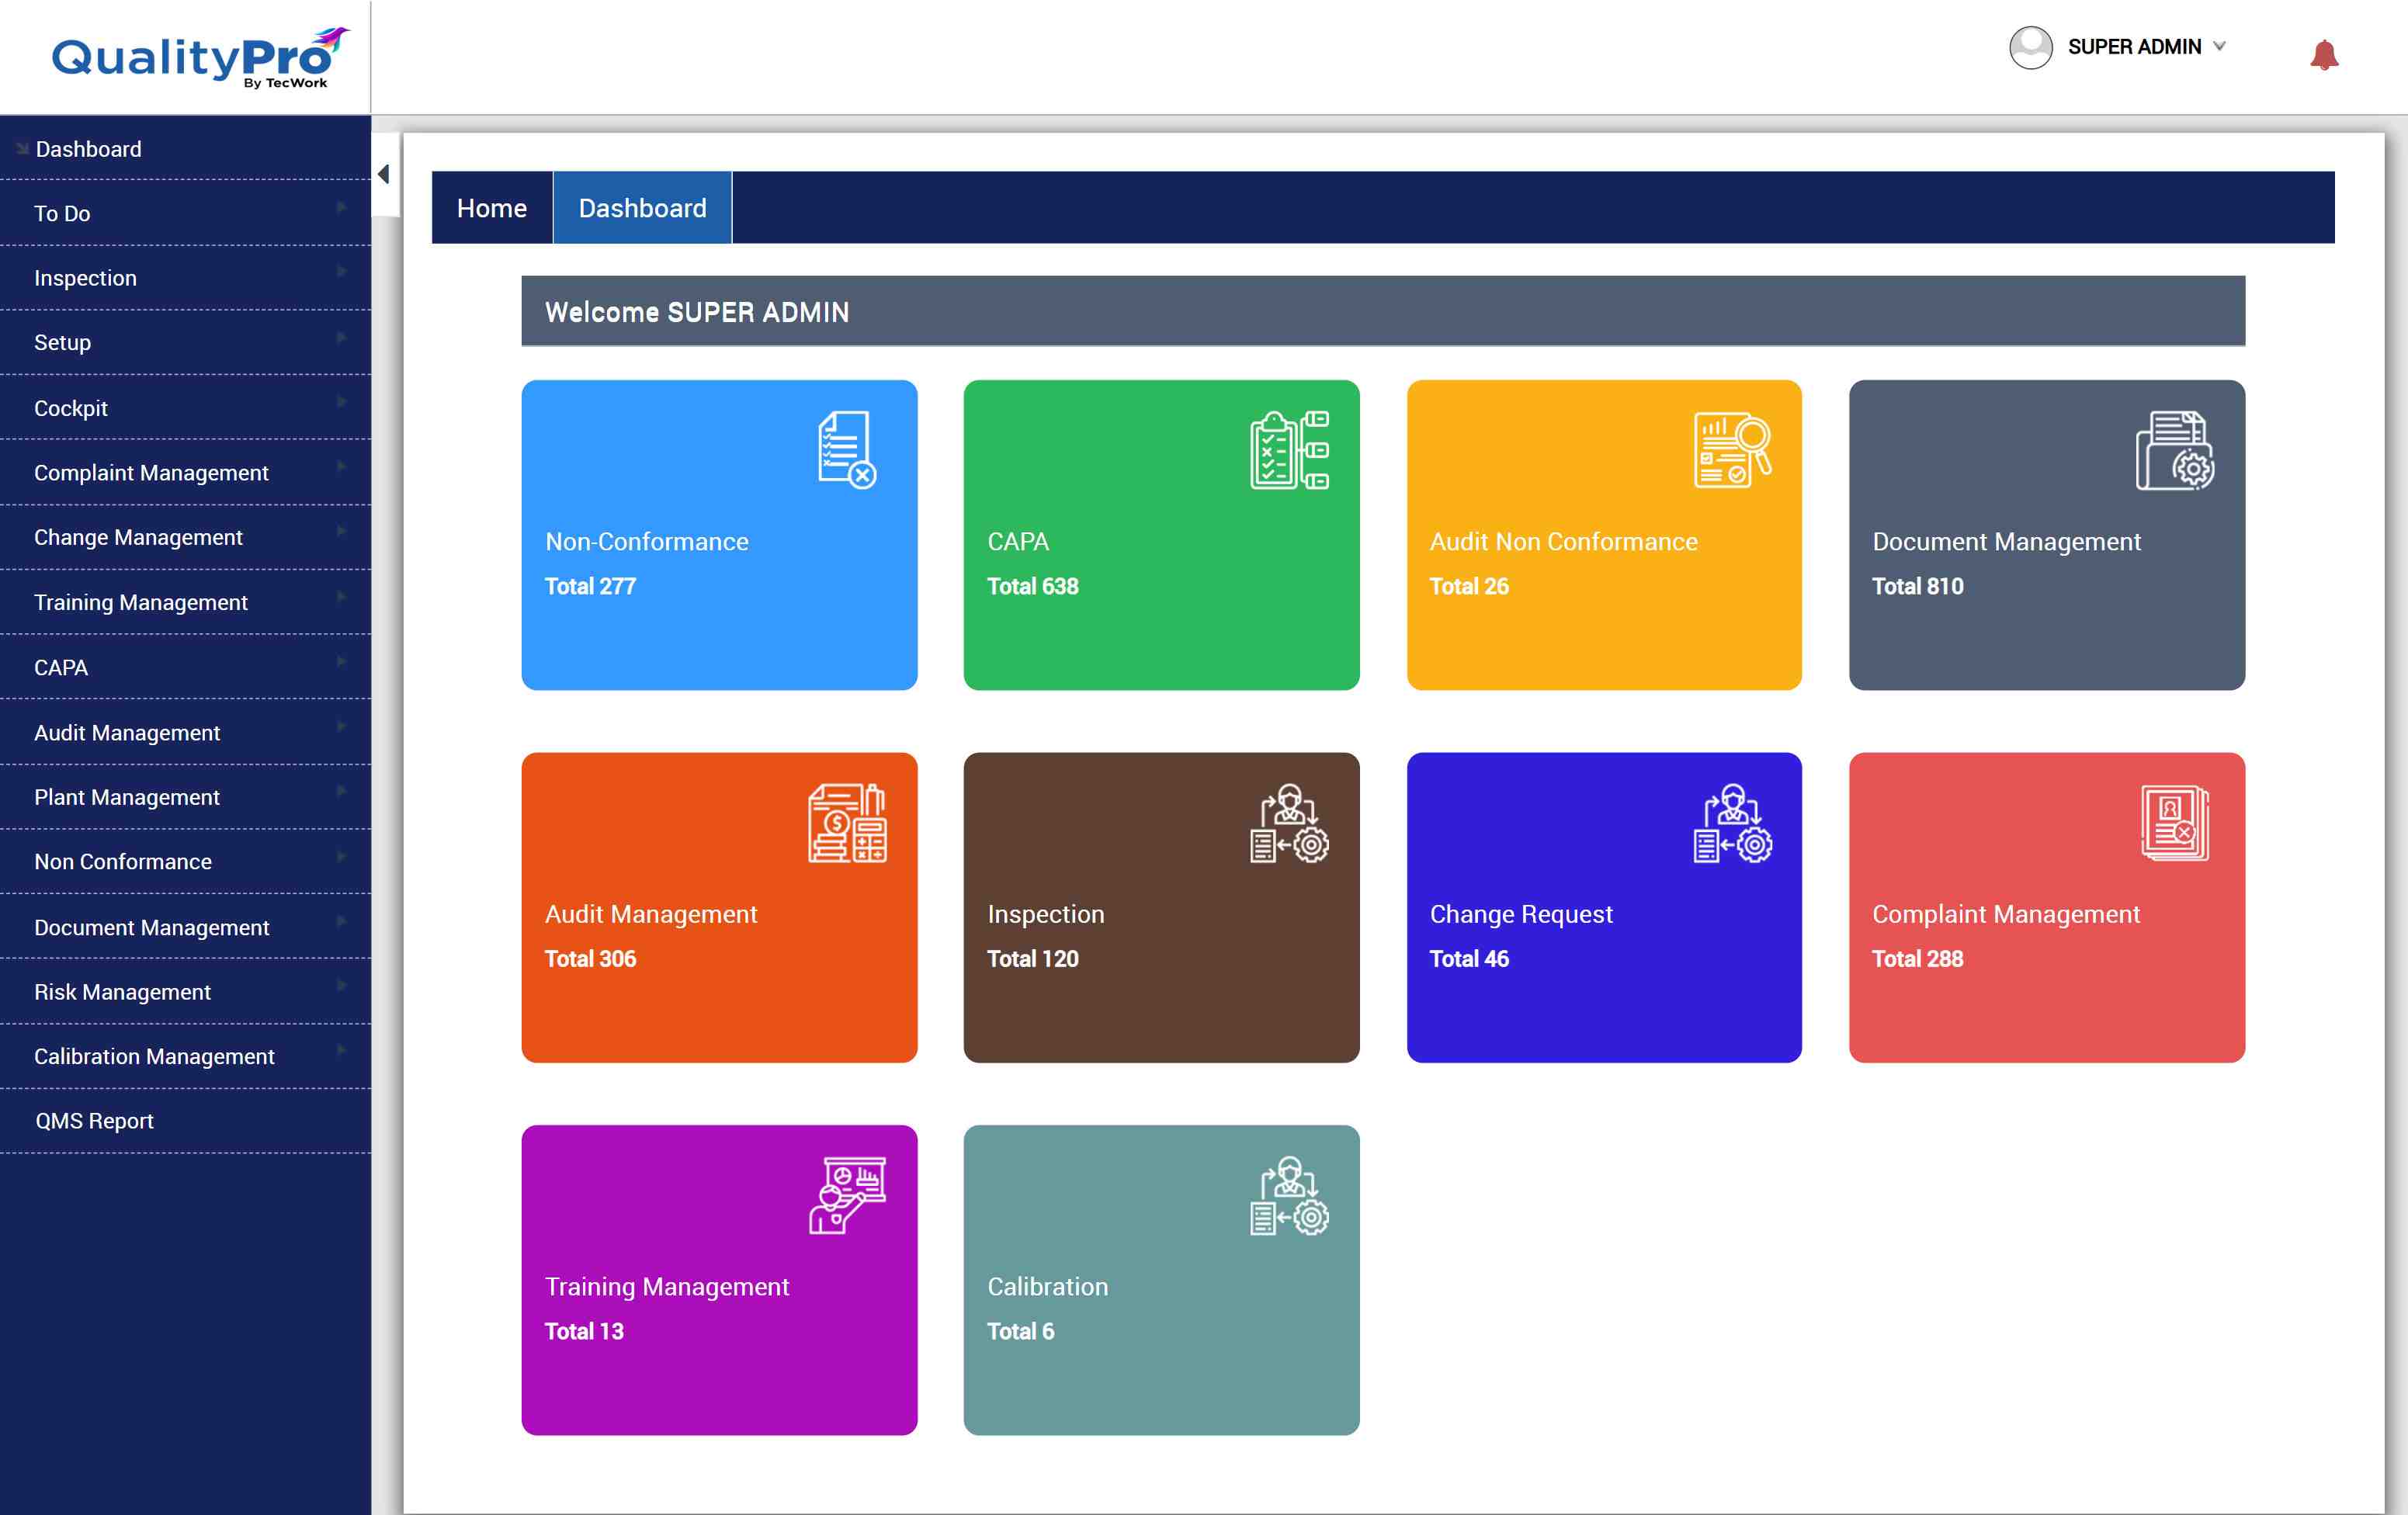
Task: Click the Training Management presenter icon
Action: point(846,1195)
